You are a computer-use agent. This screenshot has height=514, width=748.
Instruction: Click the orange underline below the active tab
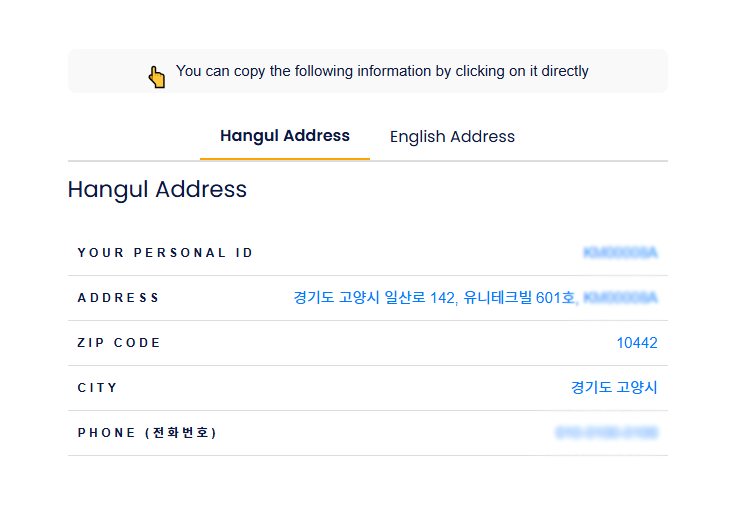[285, 158]
